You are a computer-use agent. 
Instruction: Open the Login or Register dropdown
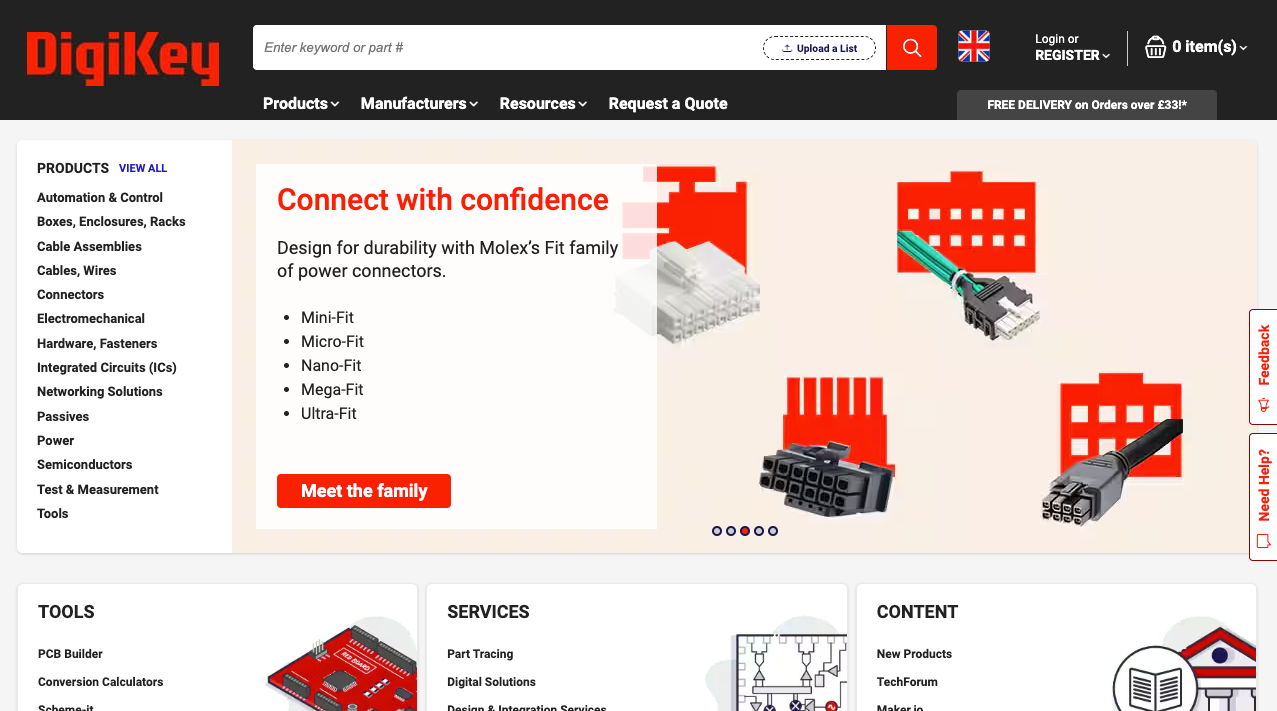1072,47
